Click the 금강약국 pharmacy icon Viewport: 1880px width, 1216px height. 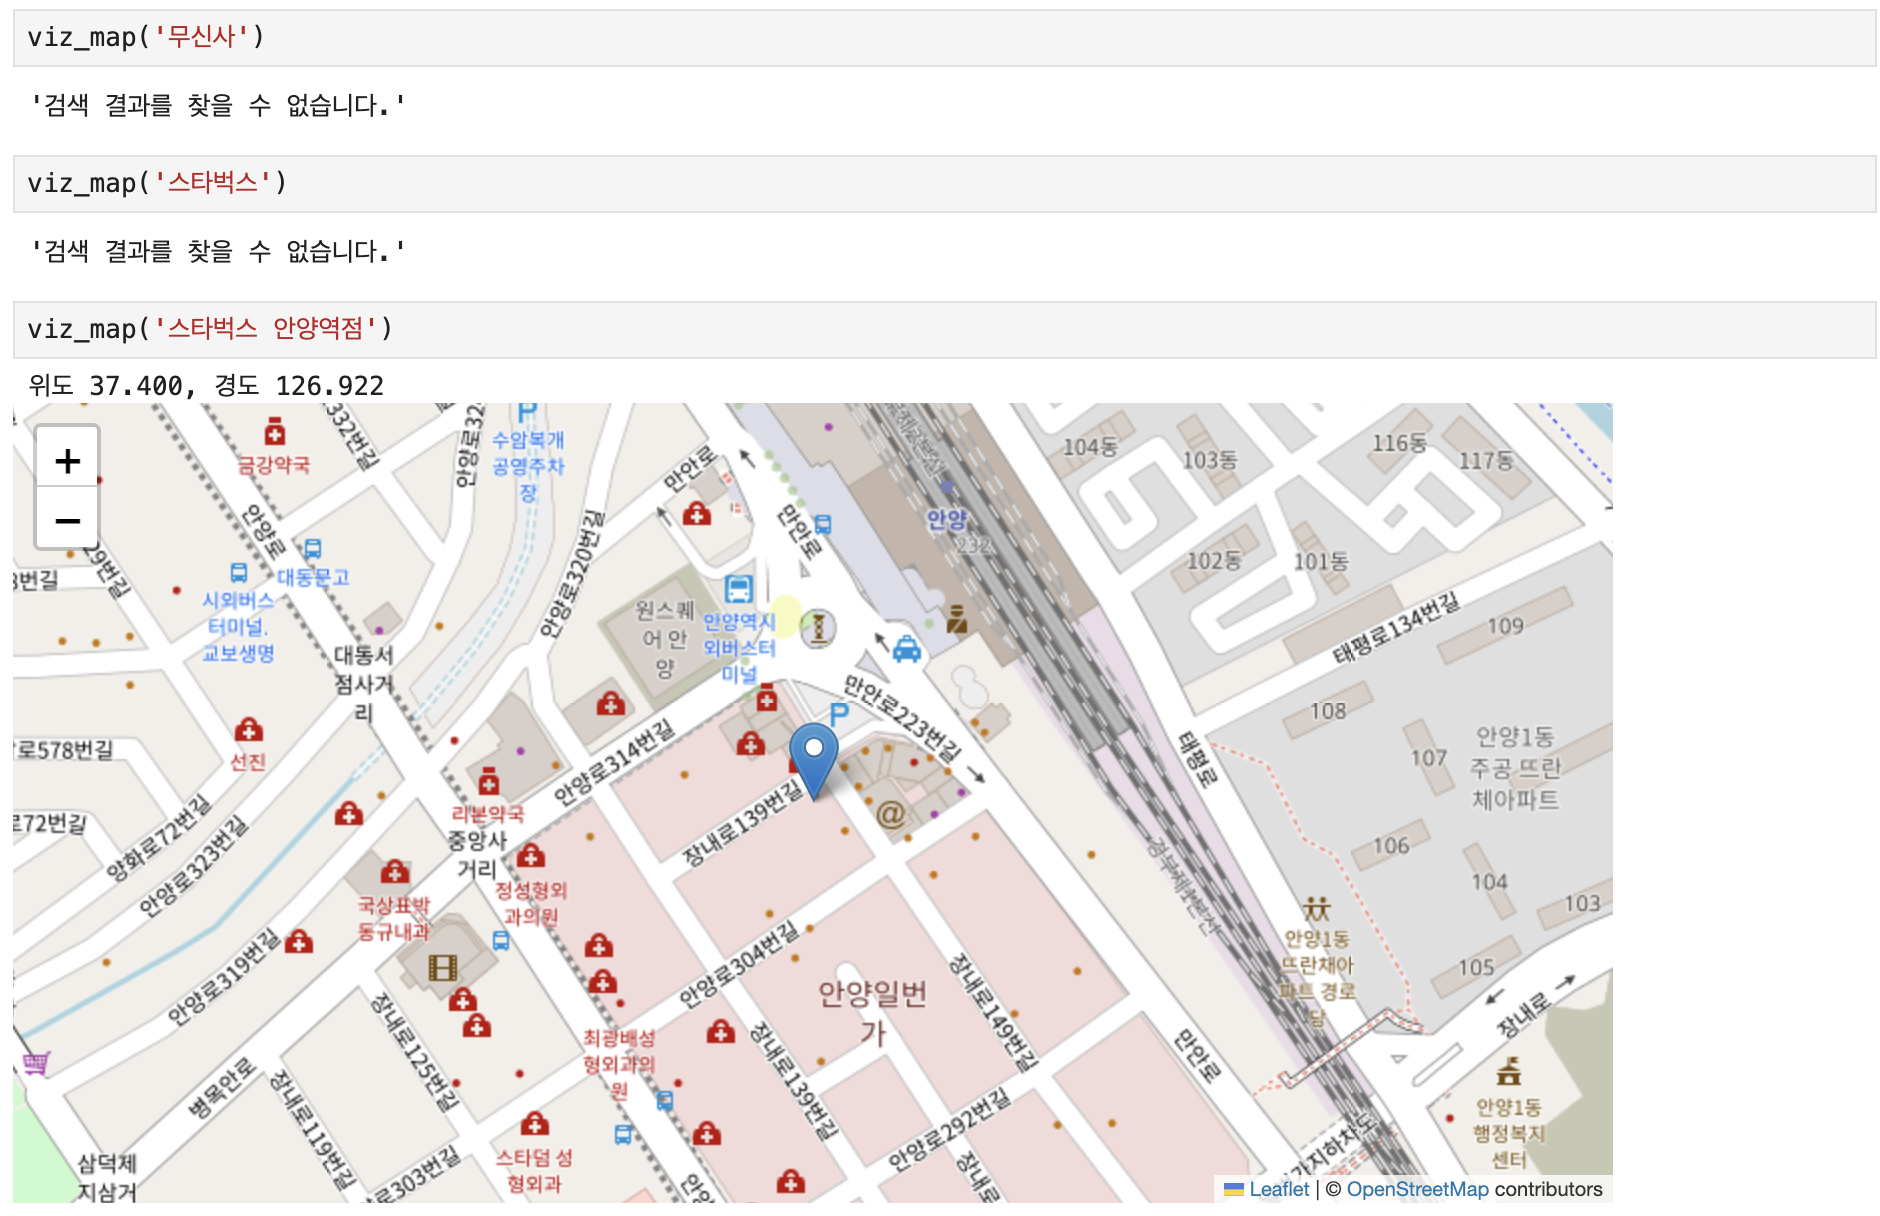point(274,432)
